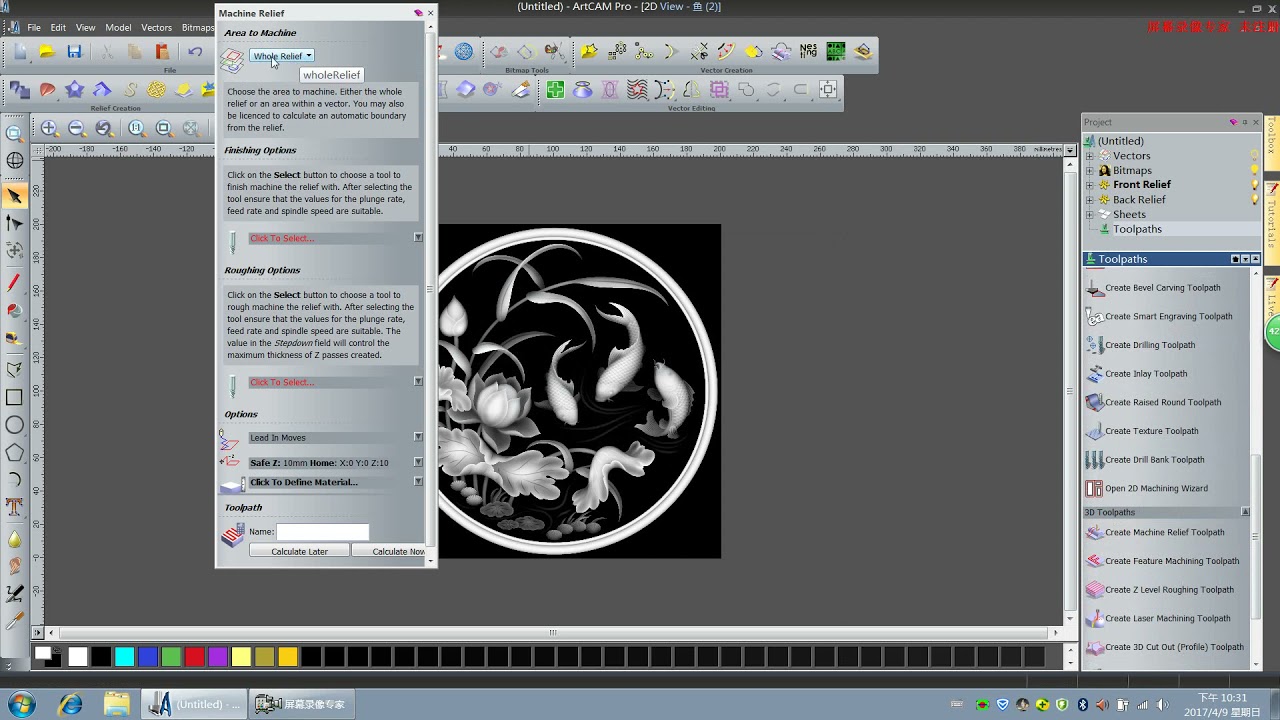Click the blue sphere mesh icon

(x=464, y=51)
